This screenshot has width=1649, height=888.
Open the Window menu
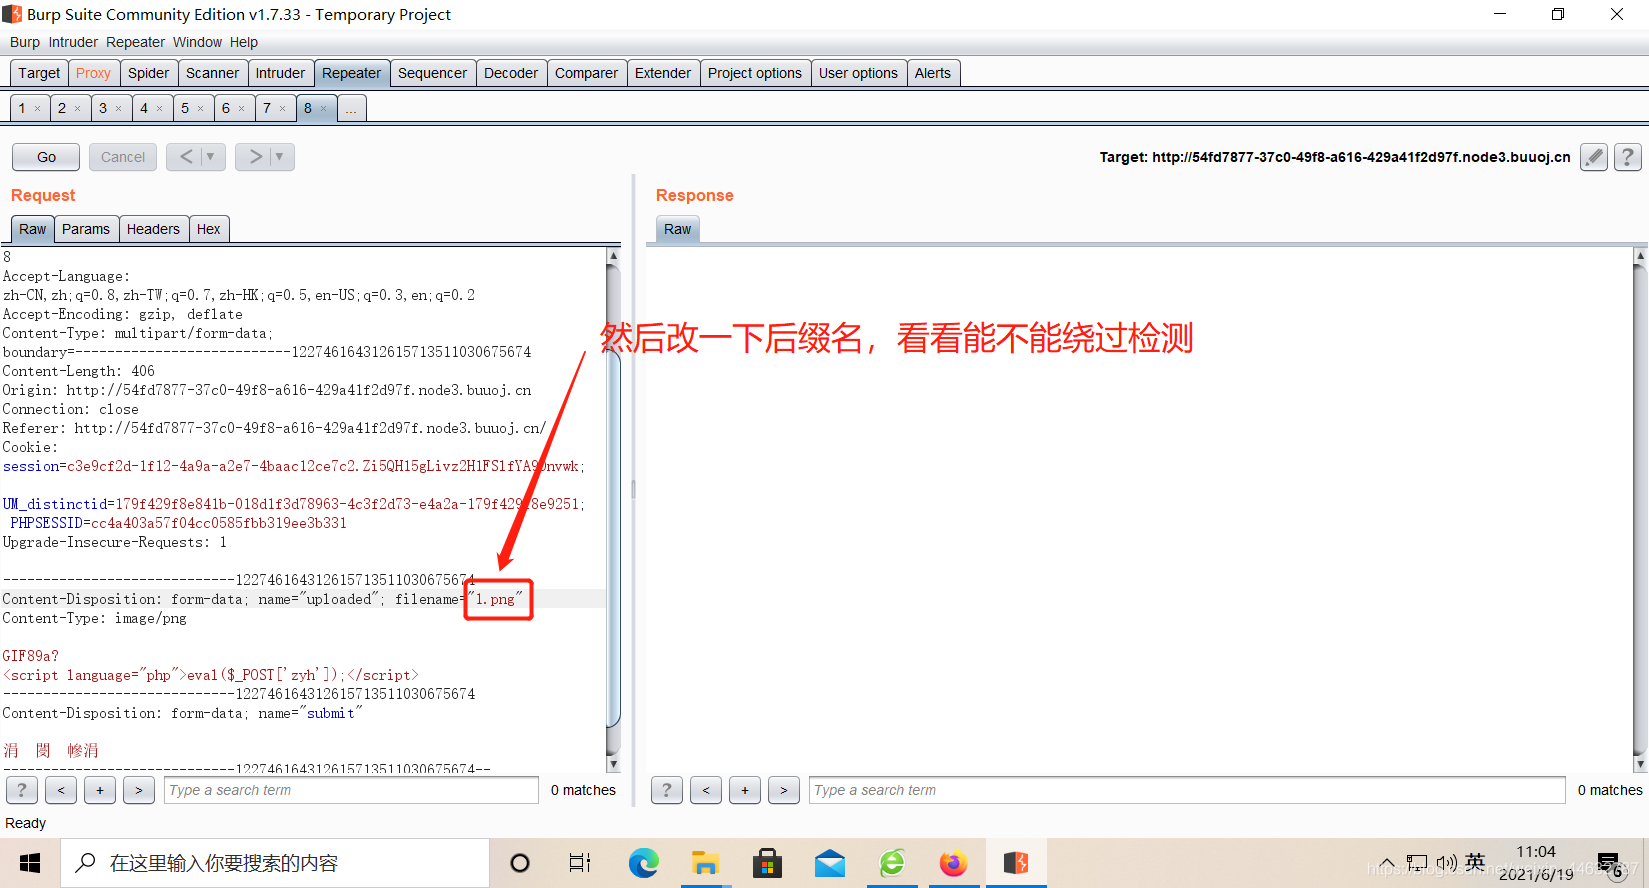197,42
